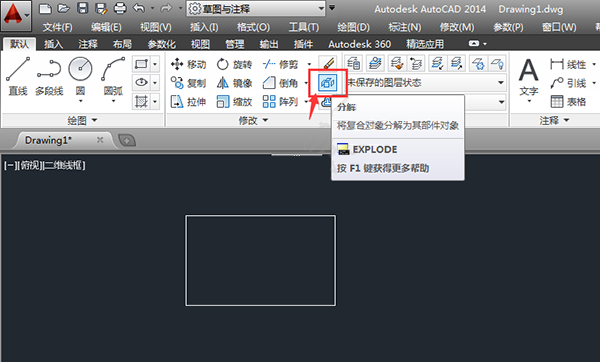The image size is (600, 362).
Task: Open the 绘图(D) menu
Action: click(x=353, y=27)
